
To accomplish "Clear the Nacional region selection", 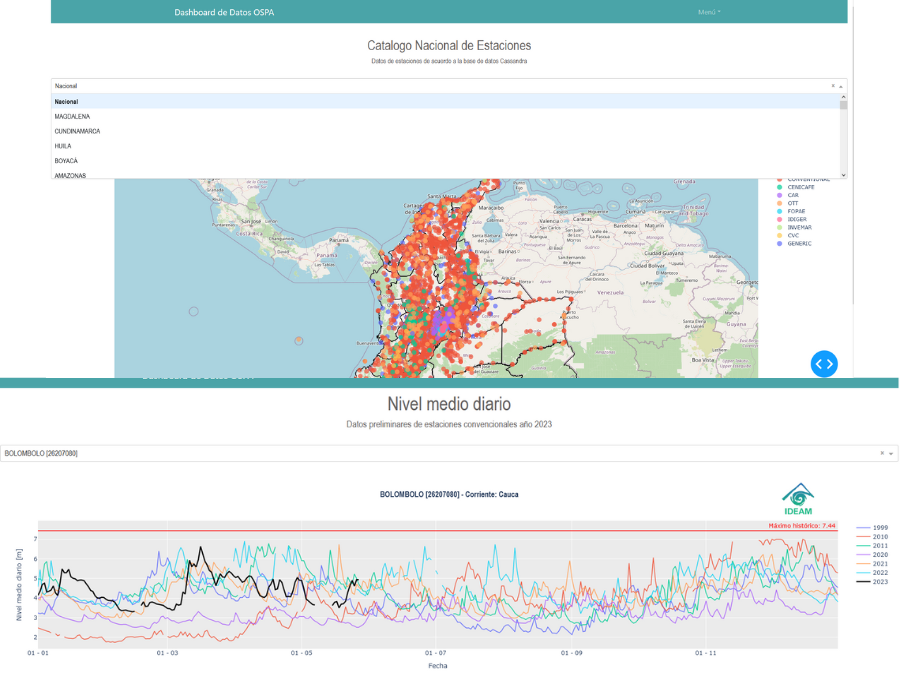I will [x=833, y=86].
